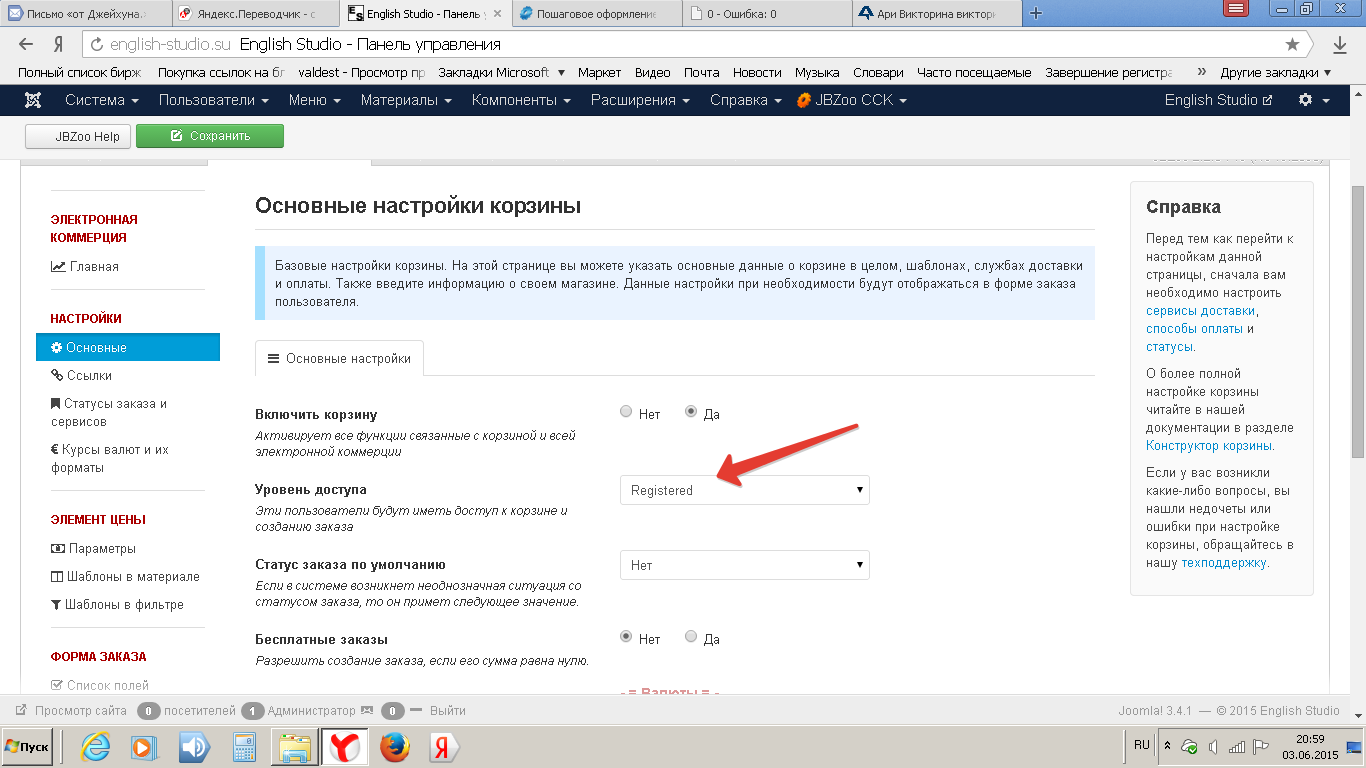Viewport: 1366px width, 768px height.
Task: Open the Другие закладки bookmarks folder
Action: [1276, 72]
